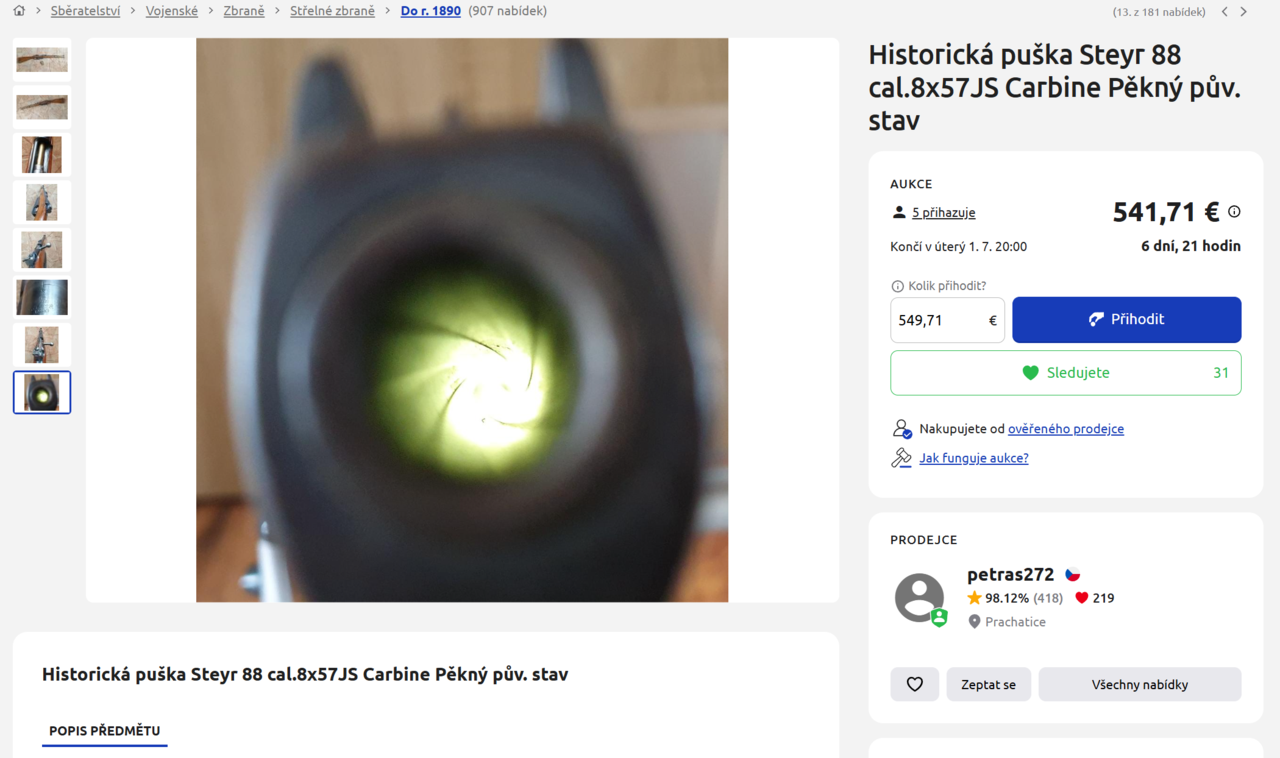This screenshot has height=758, width=1280.
Task: Go to the home page icon in breadcrumbs
Action: 19,11
